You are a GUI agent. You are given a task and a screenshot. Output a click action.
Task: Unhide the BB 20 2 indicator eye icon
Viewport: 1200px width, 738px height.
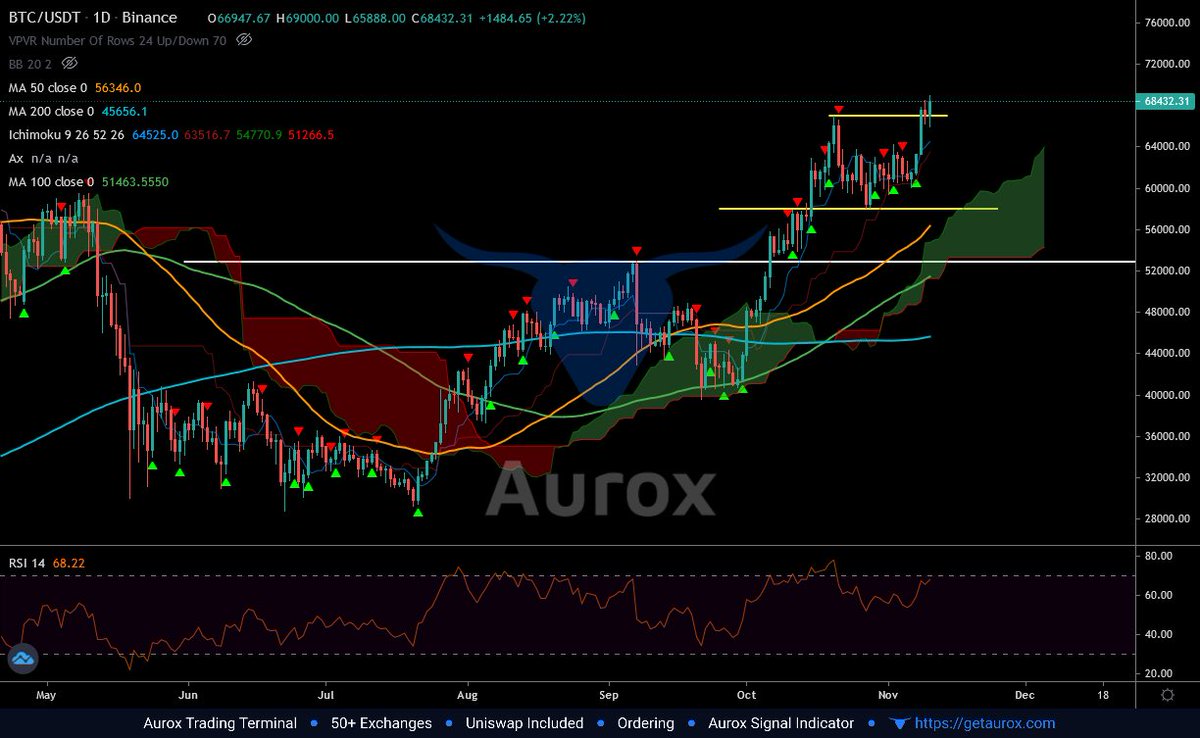[70, 63]
